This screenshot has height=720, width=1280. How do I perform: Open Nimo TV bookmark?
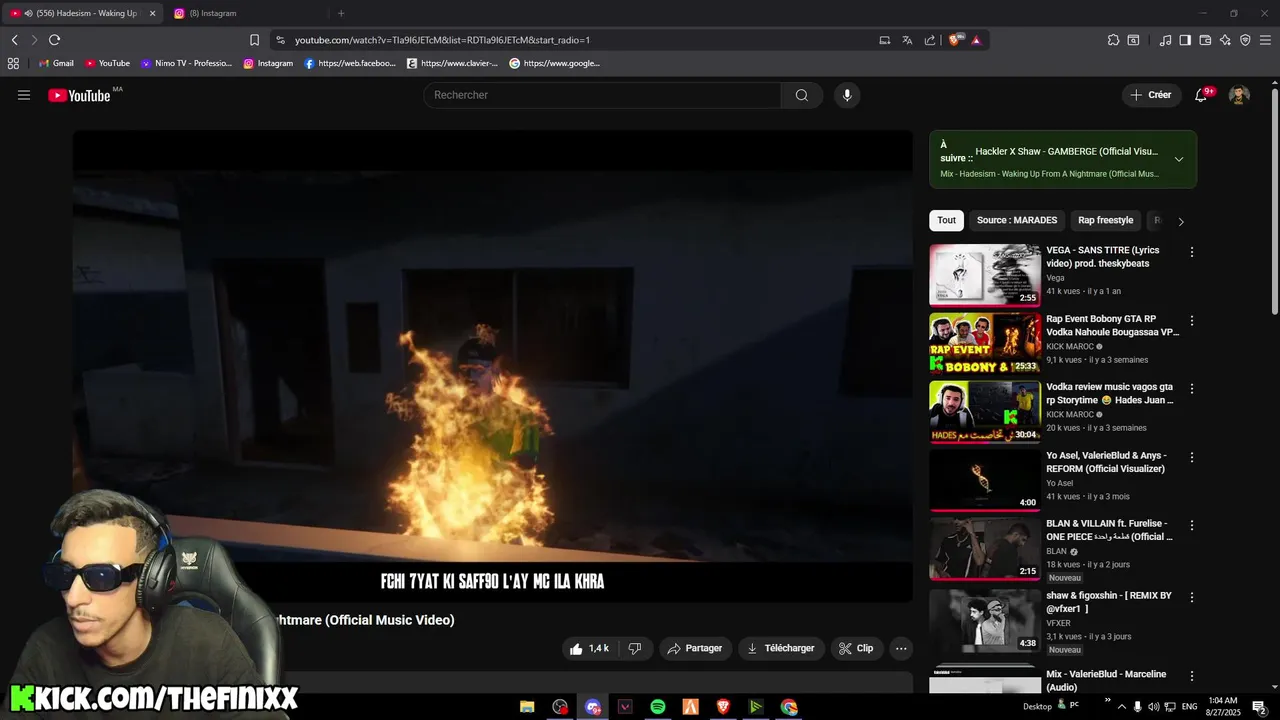[186, 63]
